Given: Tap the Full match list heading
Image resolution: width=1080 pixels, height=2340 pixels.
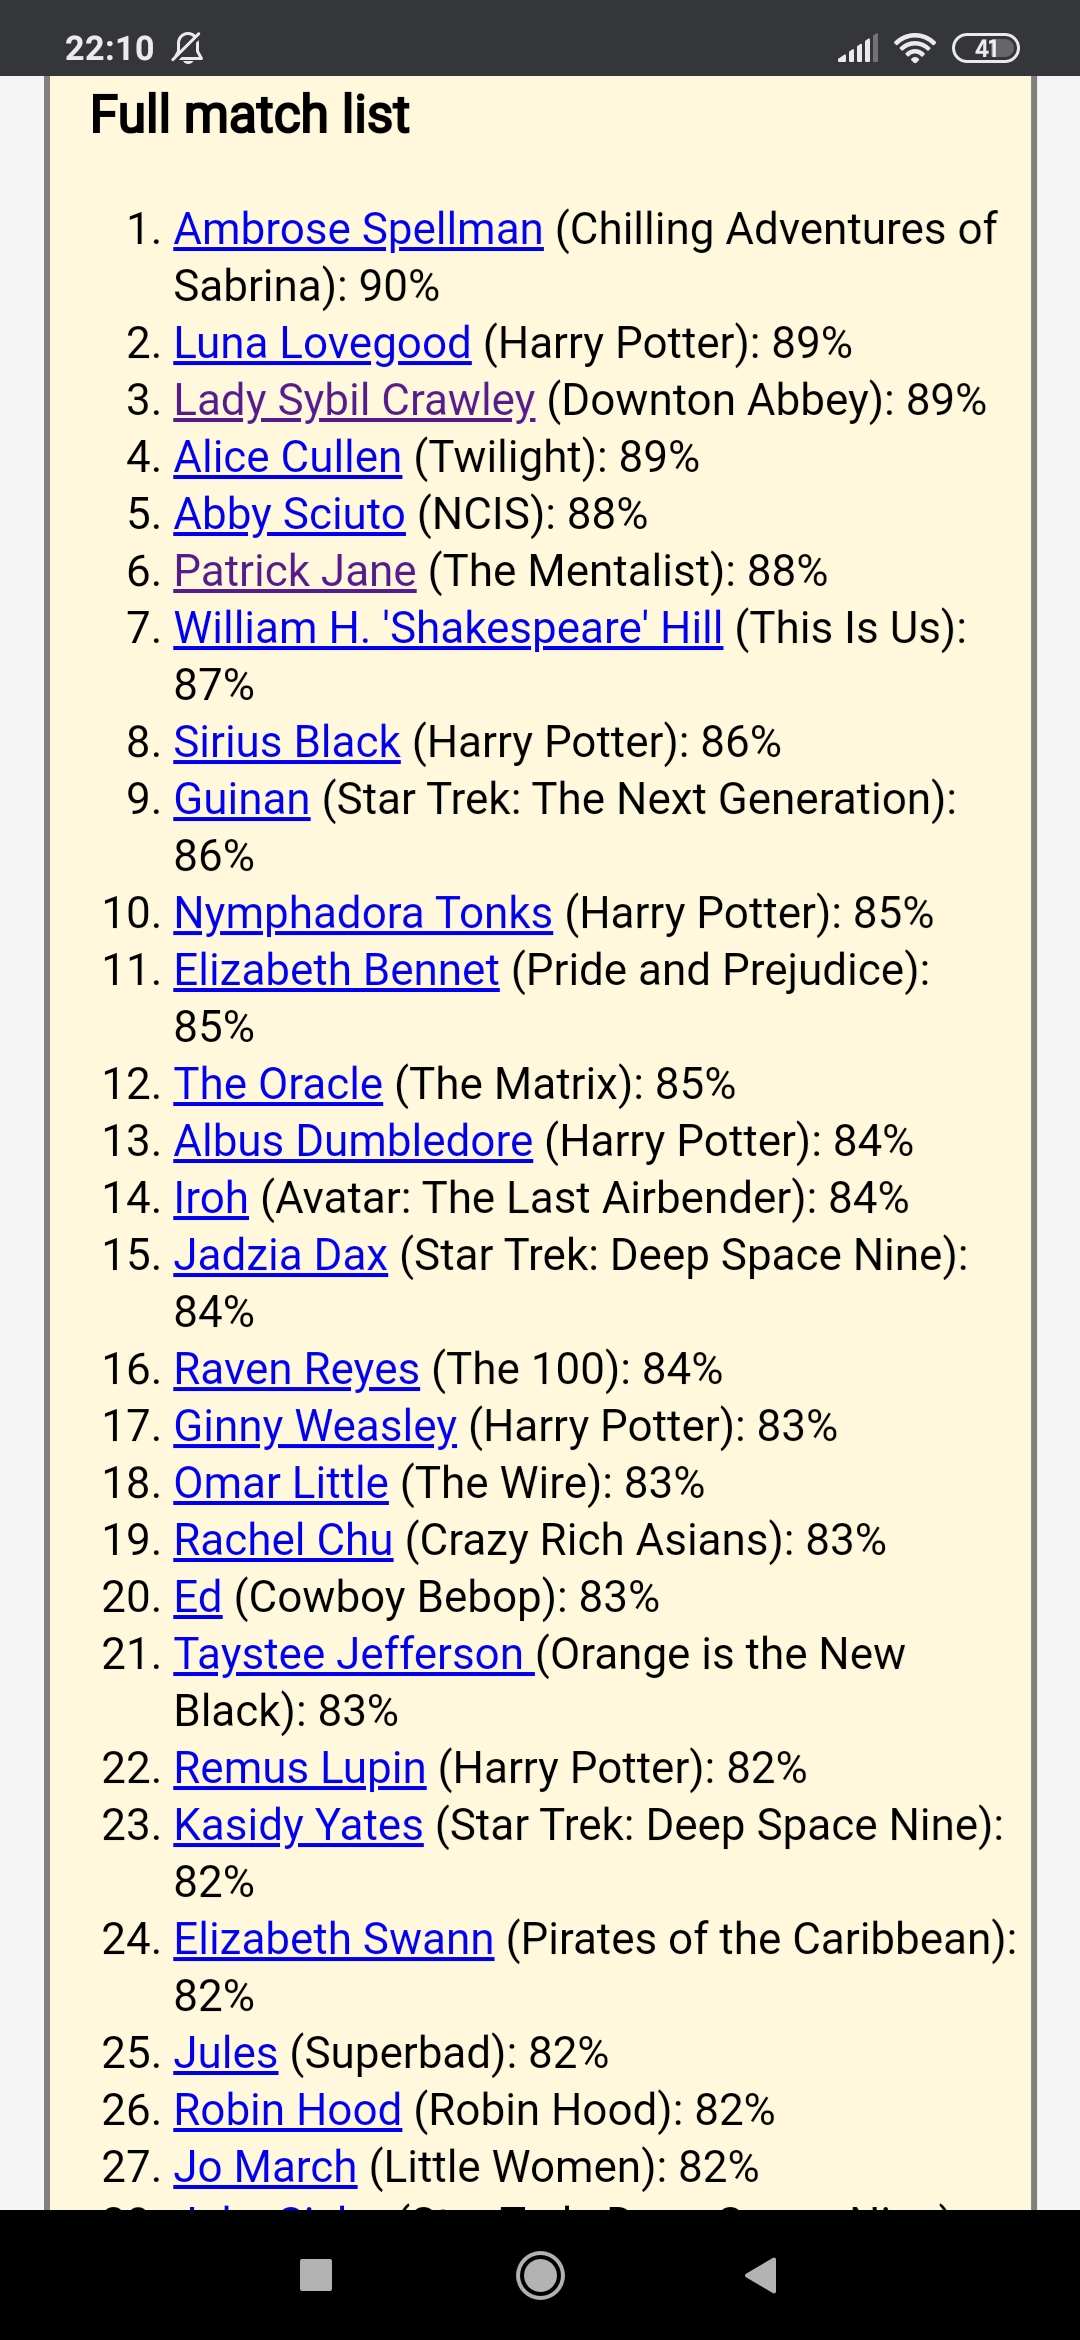Looking at the screenshot, I should [x=250, y=114].
